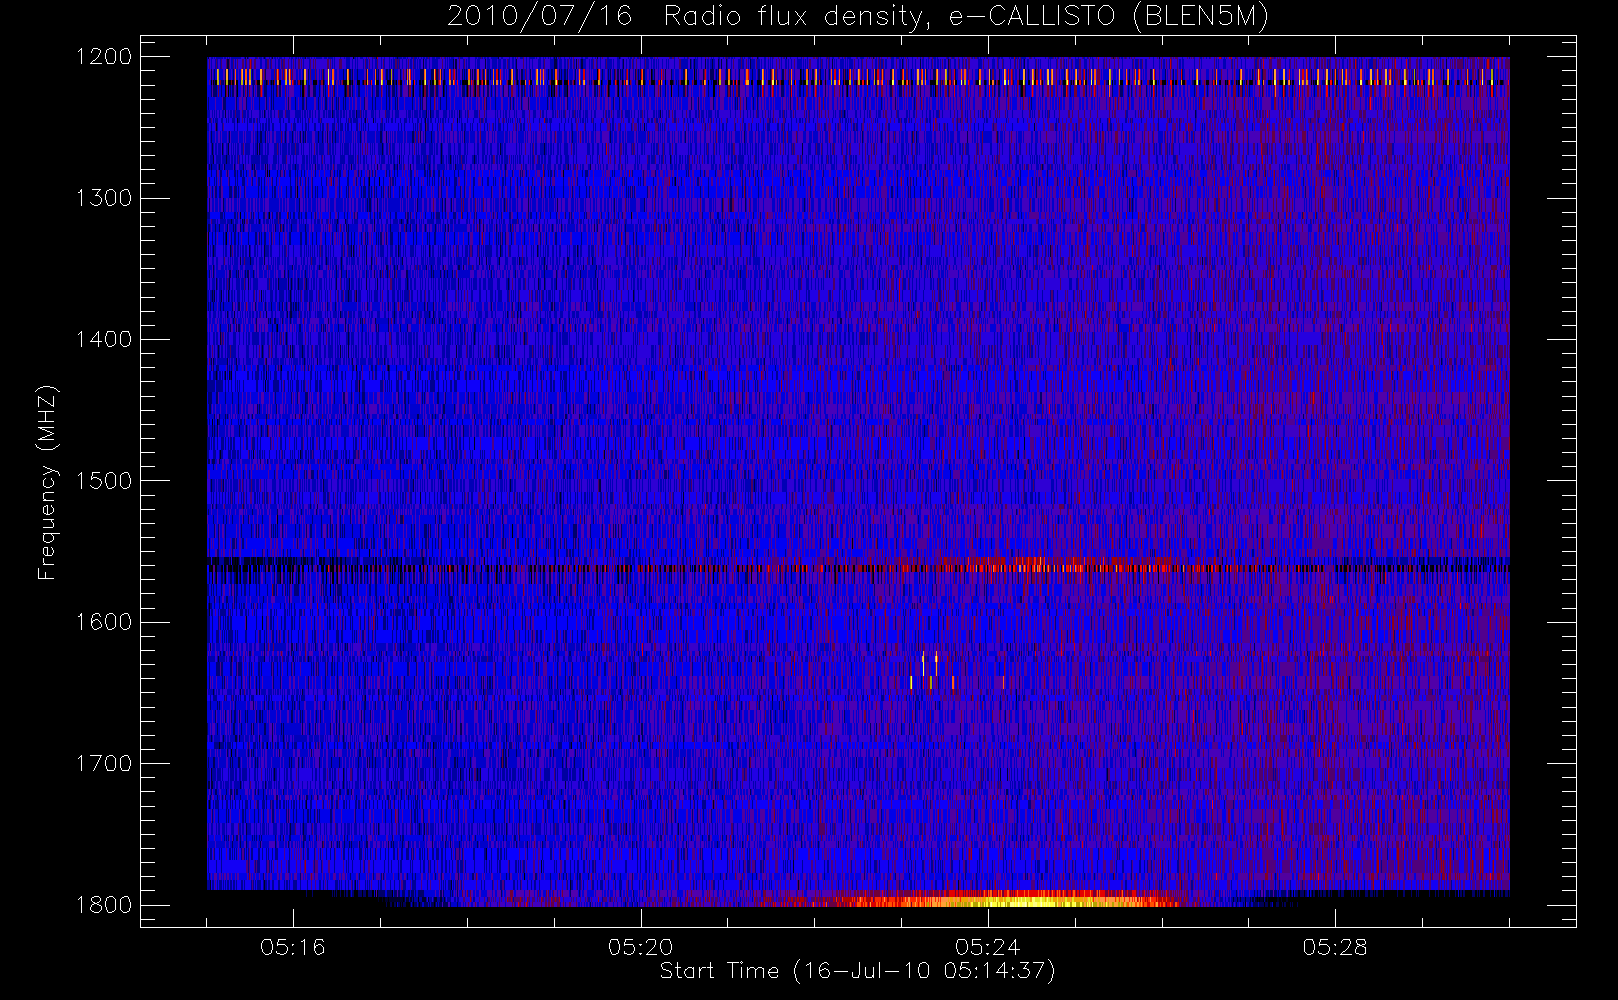1618x1000 pixels.
Task: Click the '1200' frequency axis label
Action: click(104, 57)
